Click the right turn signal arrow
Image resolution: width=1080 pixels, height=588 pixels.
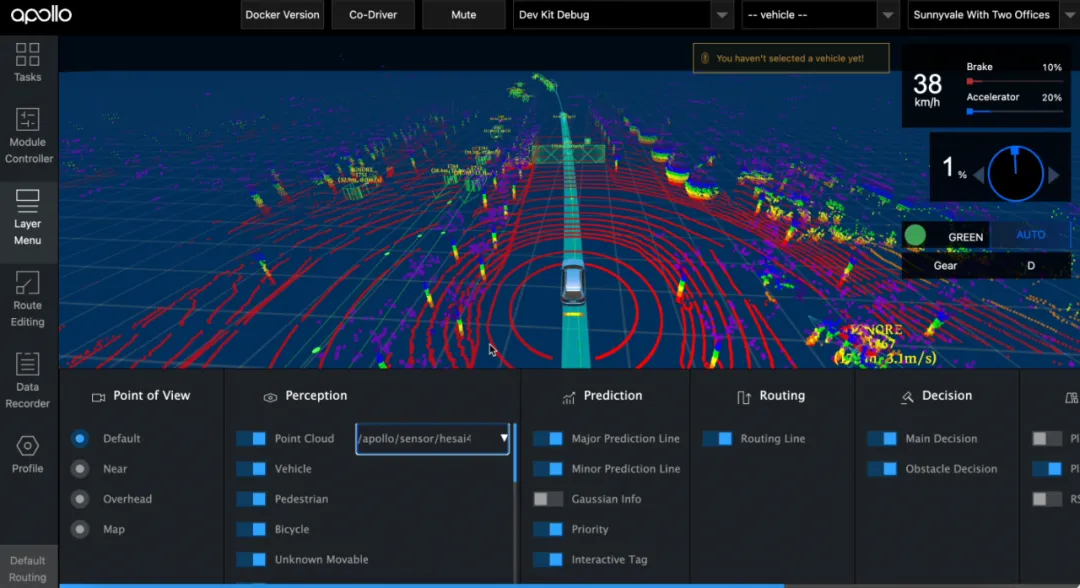(x=1054, y=175)
